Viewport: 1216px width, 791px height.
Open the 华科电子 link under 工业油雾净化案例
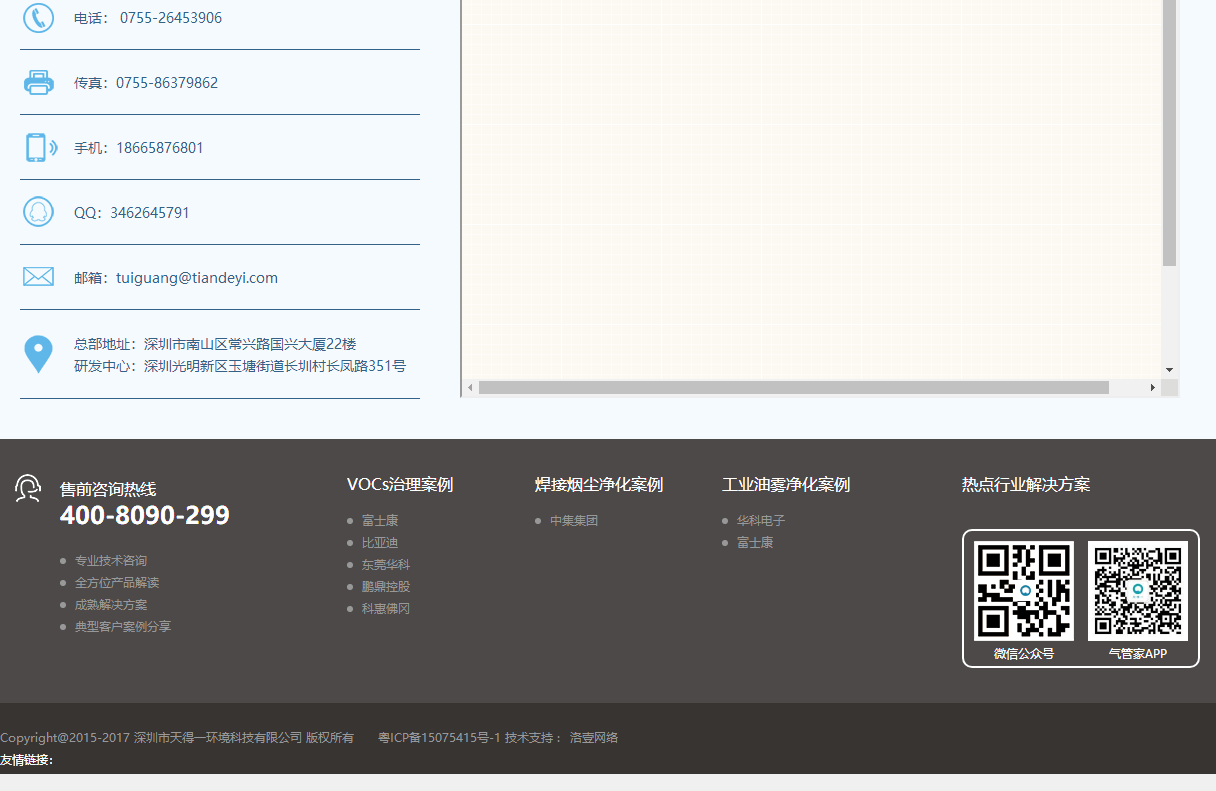[760, 520]
